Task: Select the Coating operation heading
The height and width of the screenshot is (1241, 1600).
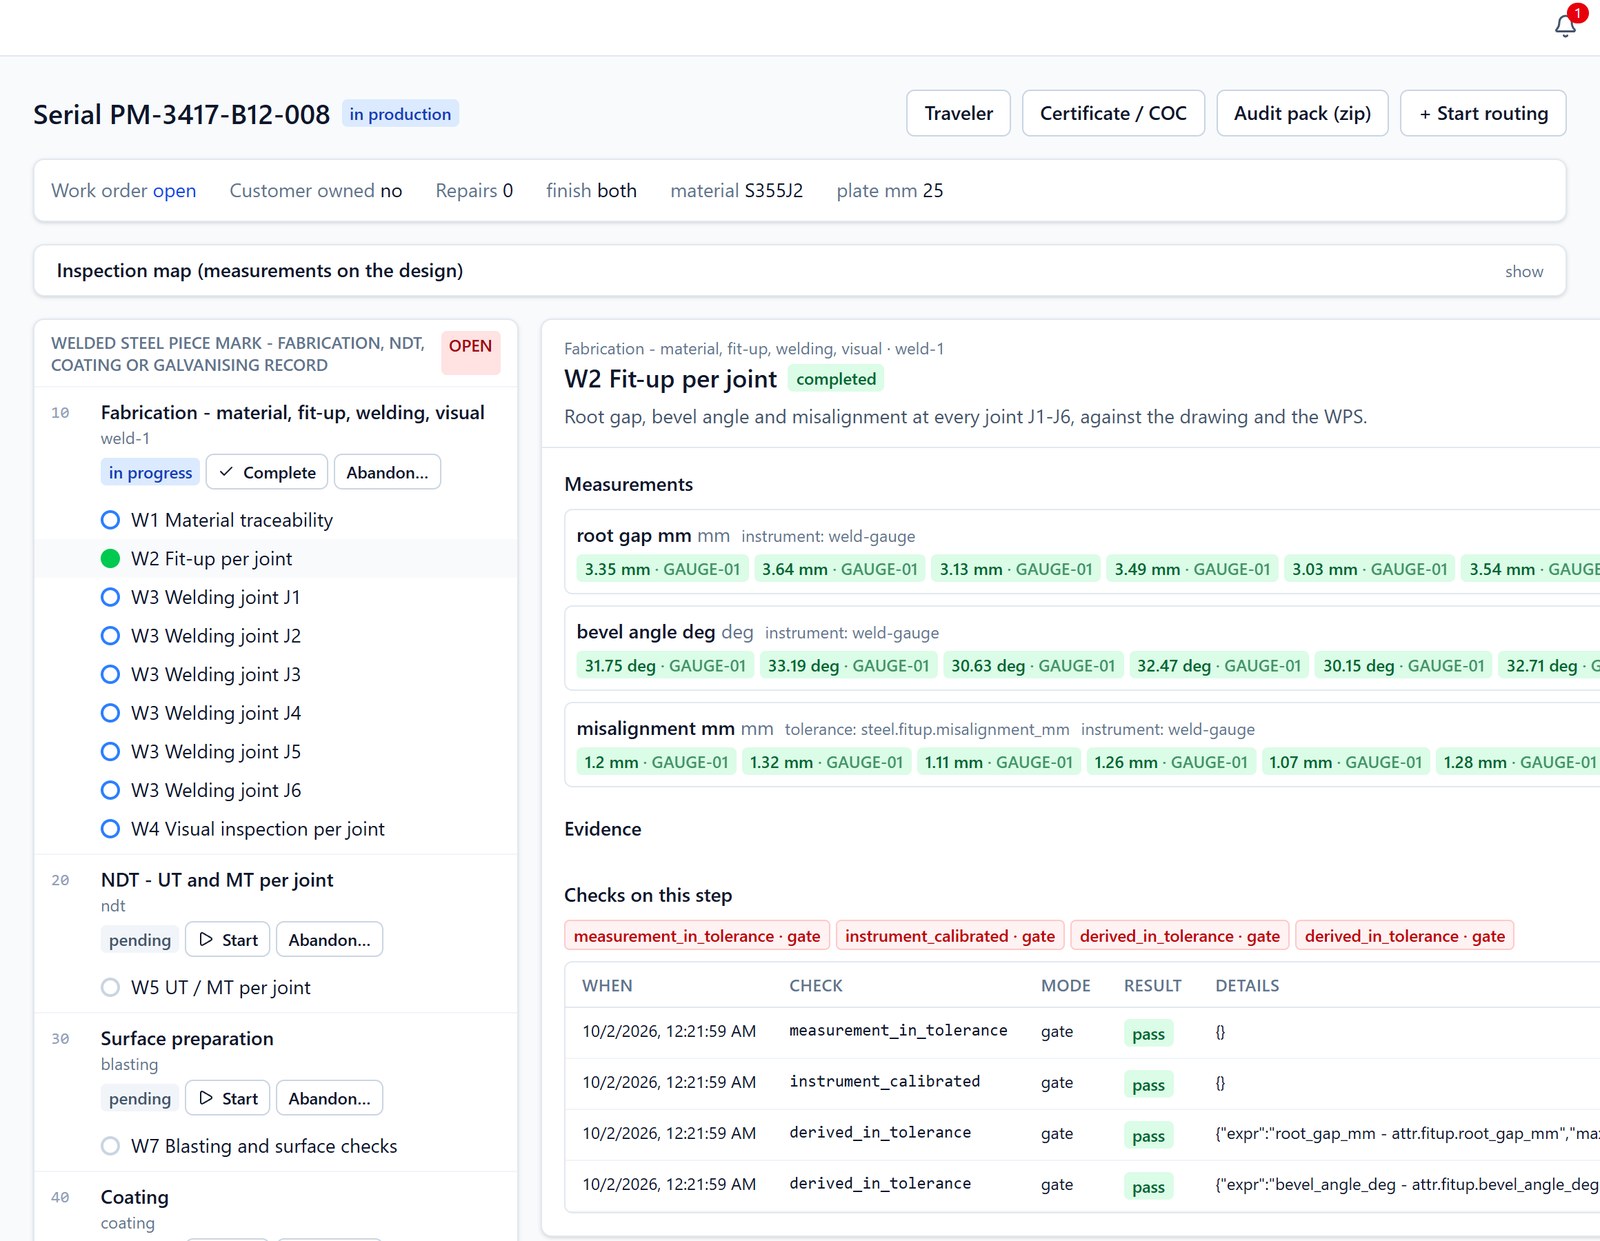Action: tap(135, 1197)
